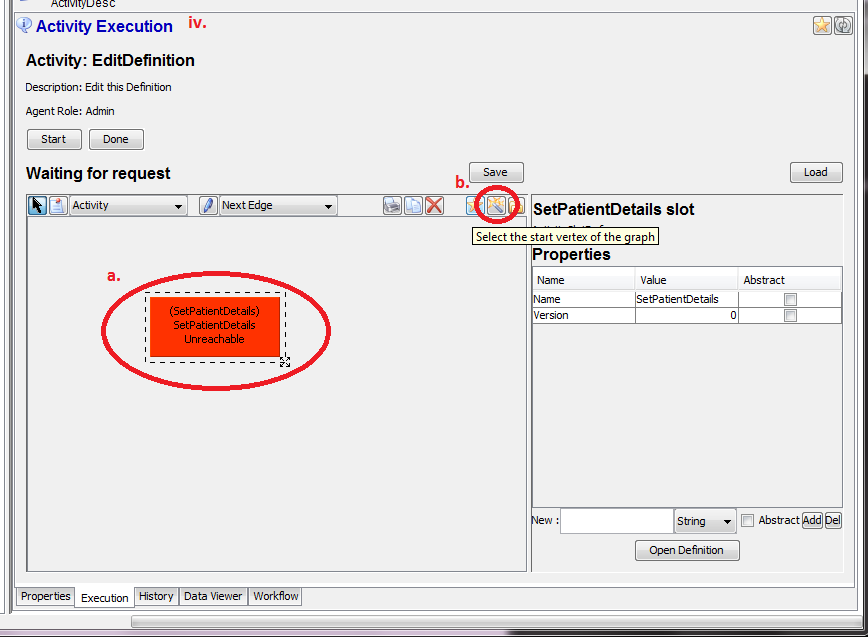Screen dimensions: 868x637
Task: Switch to the Execution tab
Action: [105, 598]
